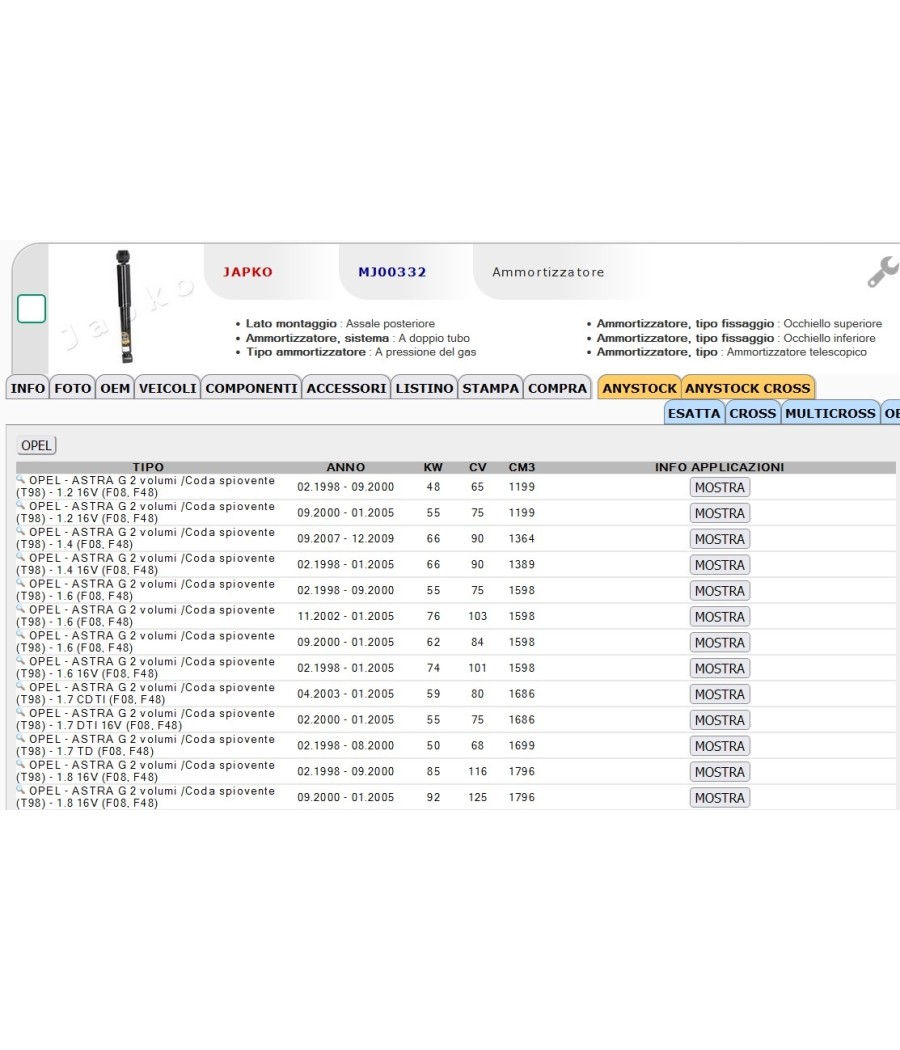Open the INFO tab
Image resolution: width=900 pixels, height=1050 pixels.
point(27,388)
